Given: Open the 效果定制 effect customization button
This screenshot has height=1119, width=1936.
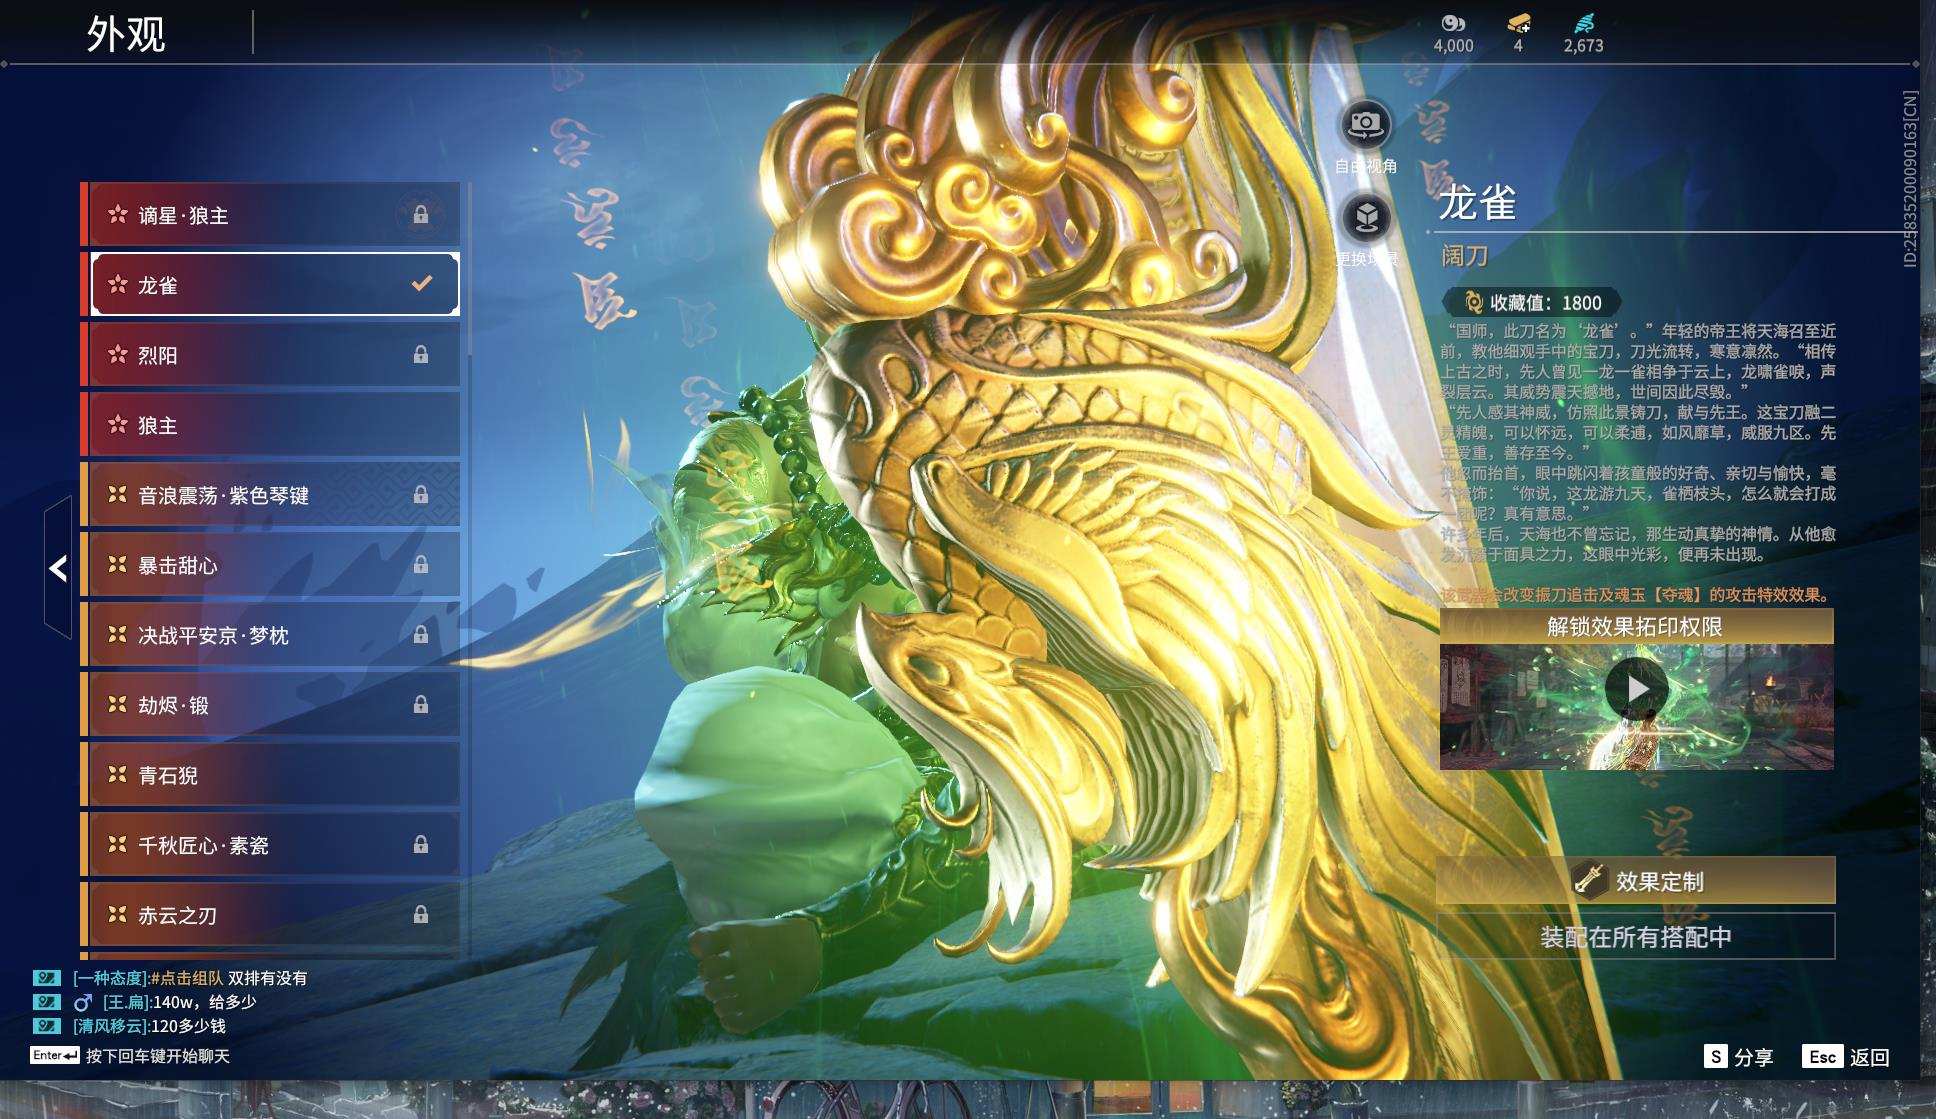Looking at the screenshot, I should pyautogui.click(x=1636, y=880).
